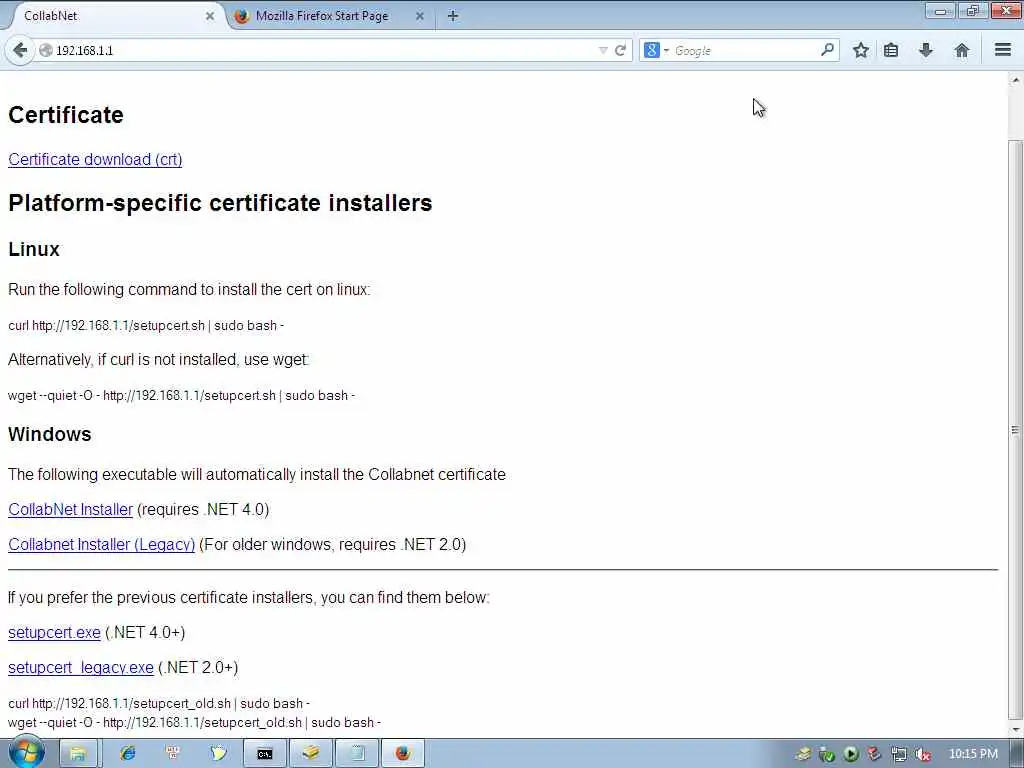1024x768 pixels.
Task: Open the bookmarks list icon
Action: click(891, 50)
